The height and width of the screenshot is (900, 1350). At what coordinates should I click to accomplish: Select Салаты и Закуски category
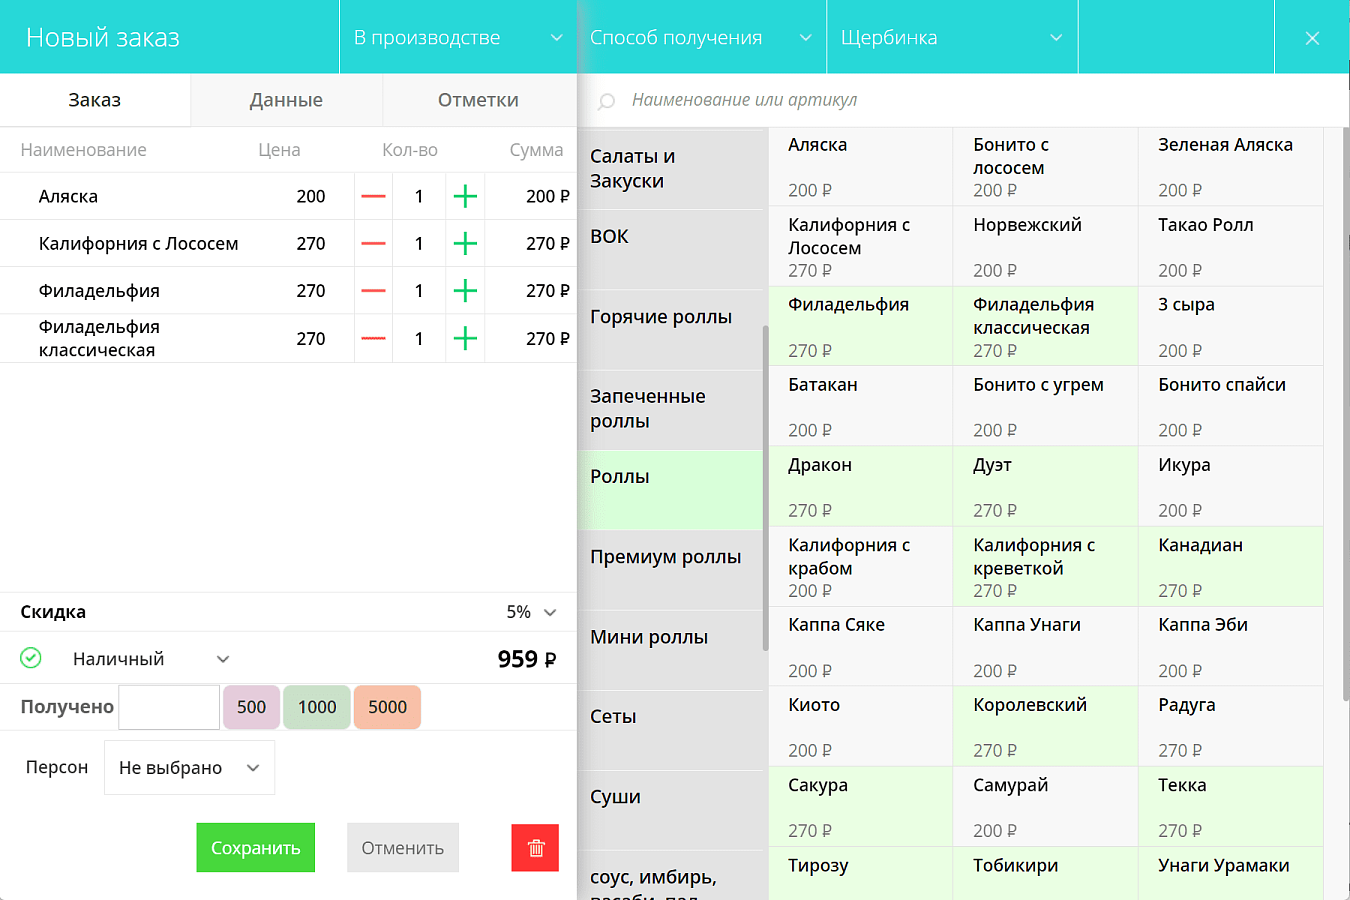click(670, 169)
